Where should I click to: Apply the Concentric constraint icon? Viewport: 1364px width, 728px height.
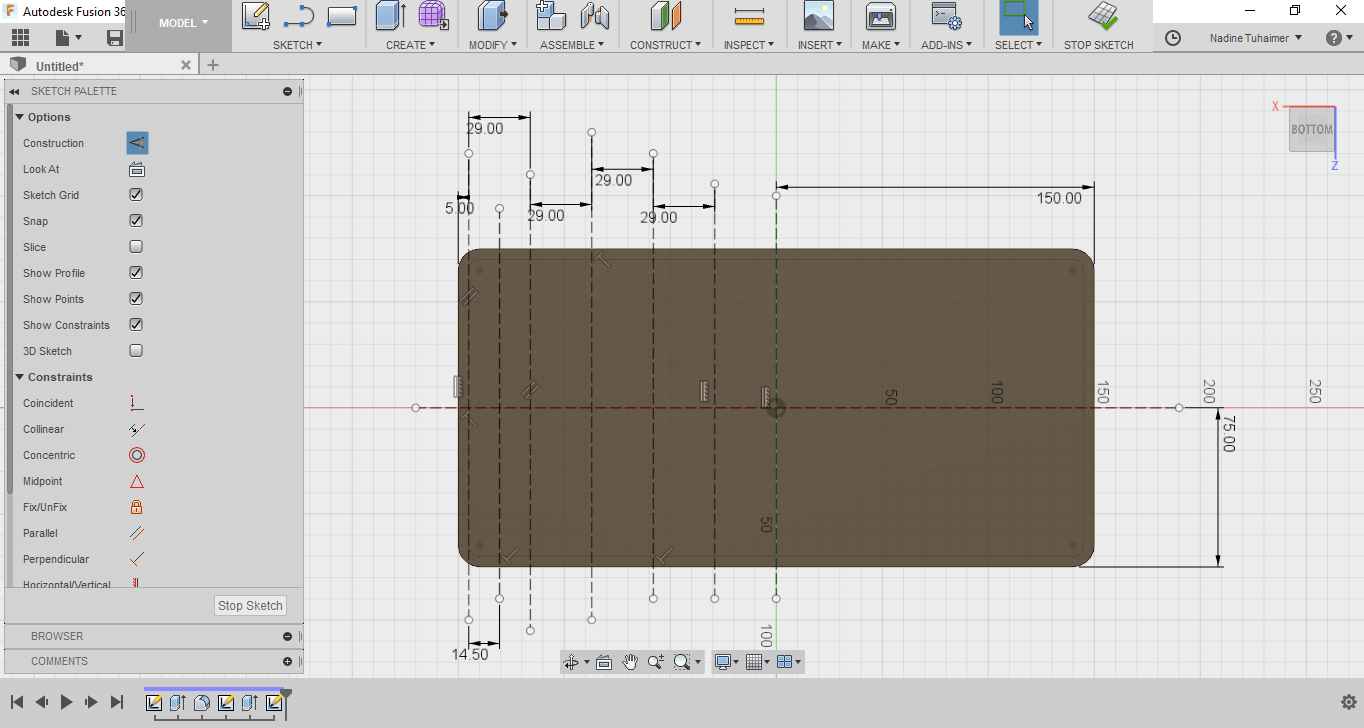click(x=137, y=455)
